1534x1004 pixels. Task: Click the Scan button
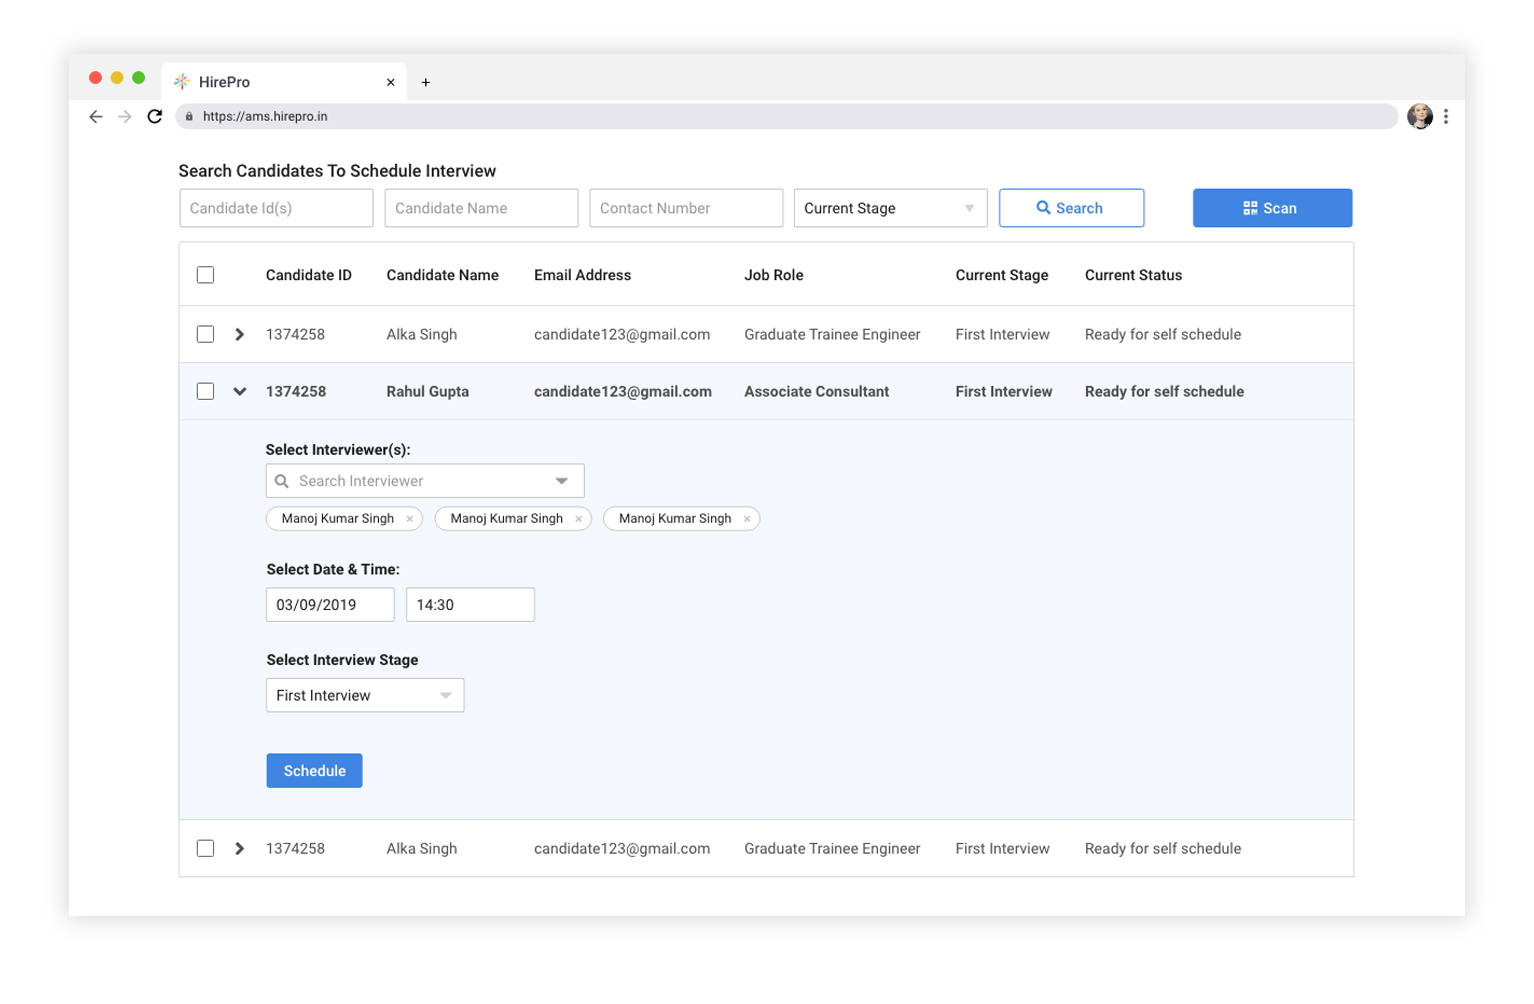pyautogui.click(x=1272, y=208)
